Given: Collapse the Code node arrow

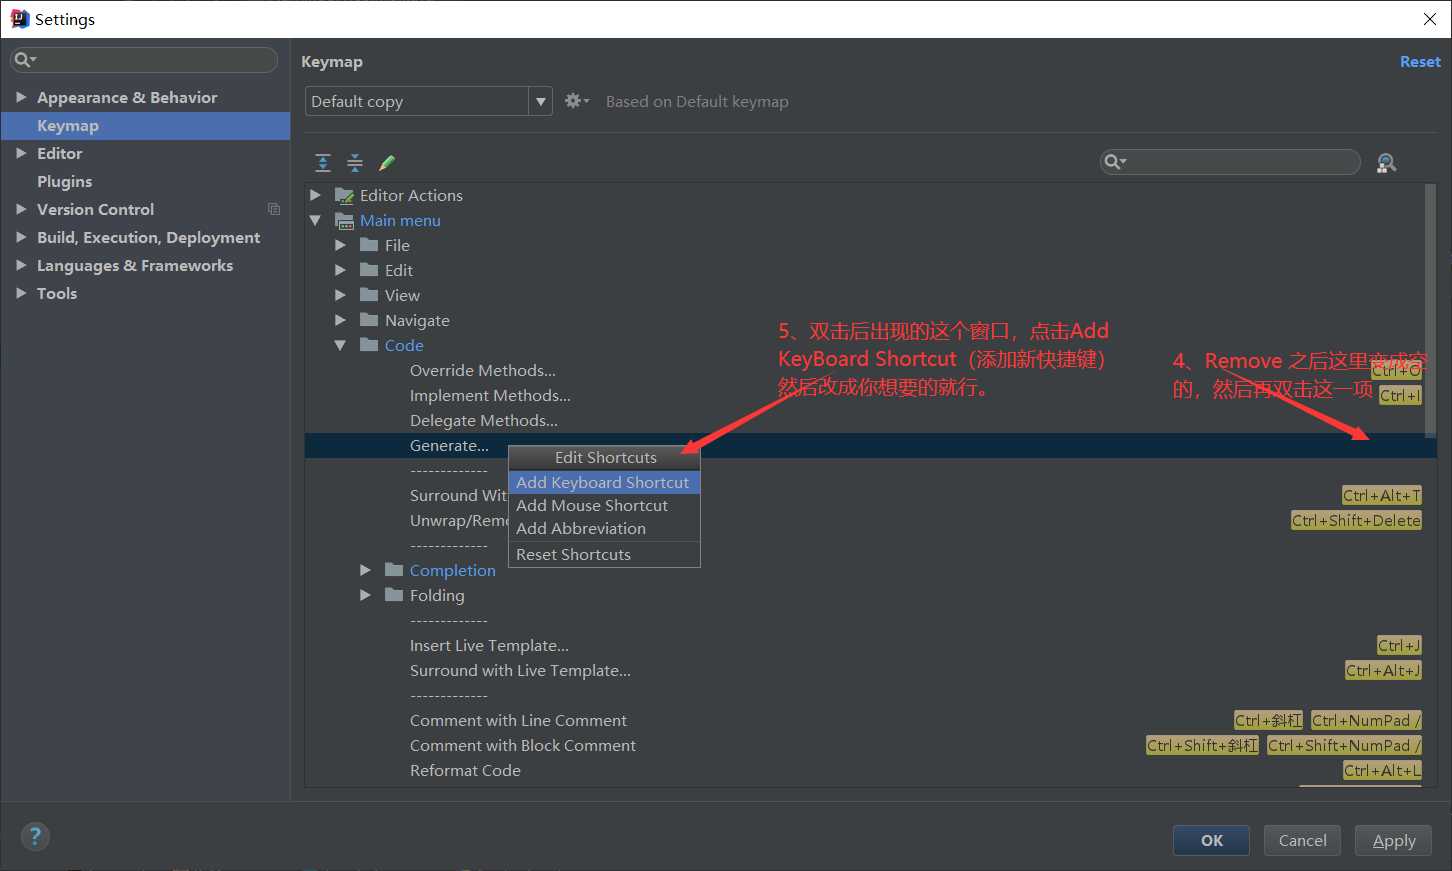Looking at the screenshot, I should [340, 345].
